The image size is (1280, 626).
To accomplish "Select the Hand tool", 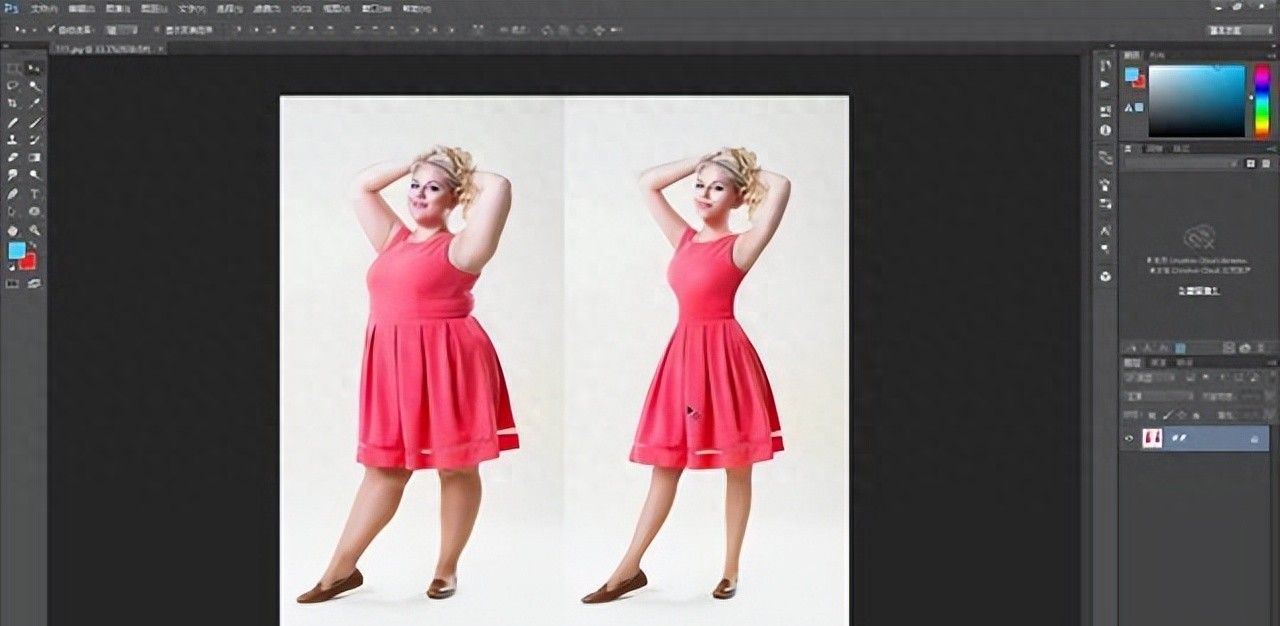I will tap(12, 231).
